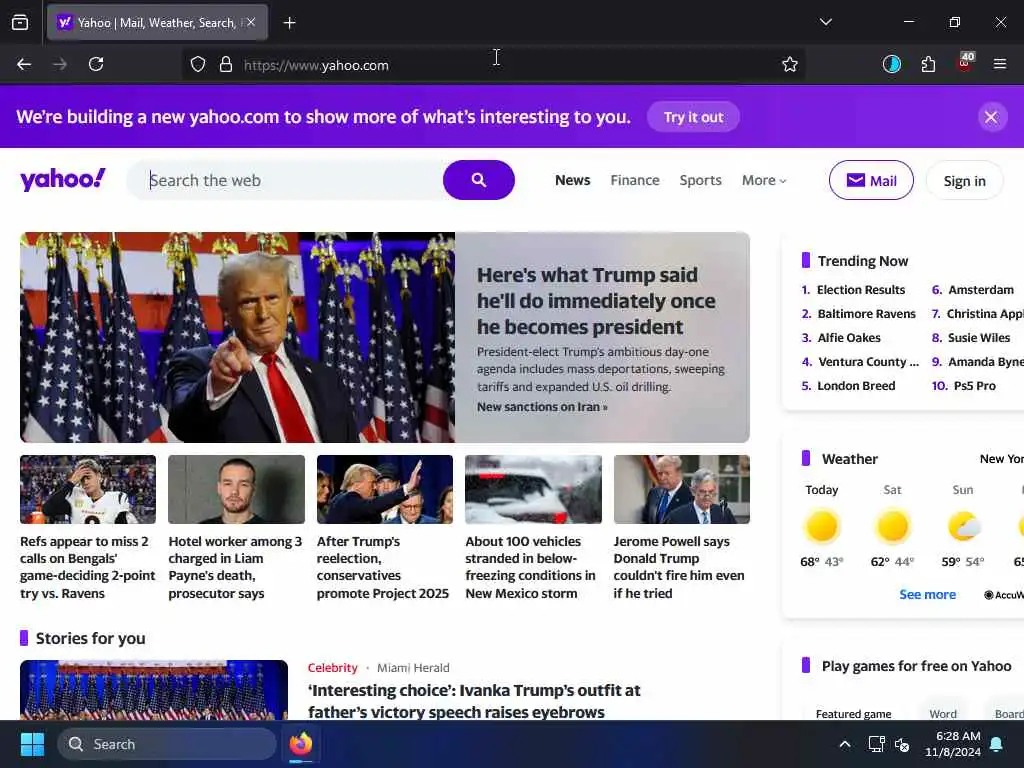The height and width of the screenshot is (768, 1024).
Task: Click the padlock site security icon
Action: 226,64
